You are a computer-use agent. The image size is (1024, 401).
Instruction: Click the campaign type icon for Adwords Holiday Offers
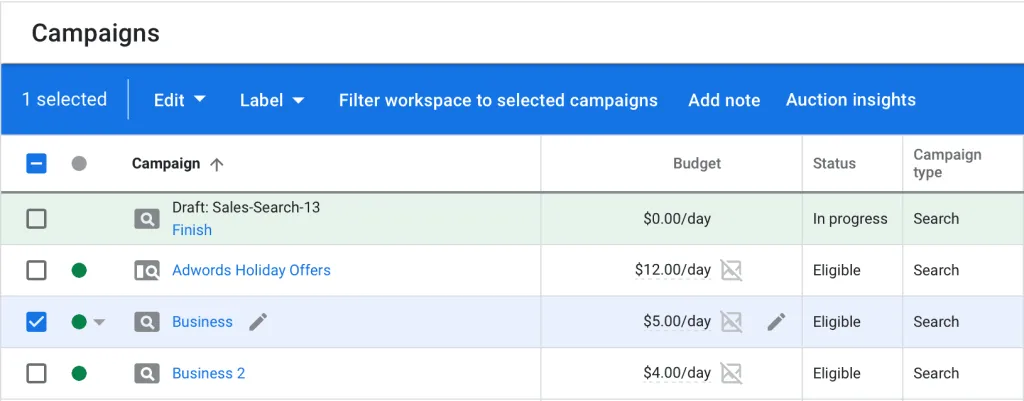(x=147, y=270)
